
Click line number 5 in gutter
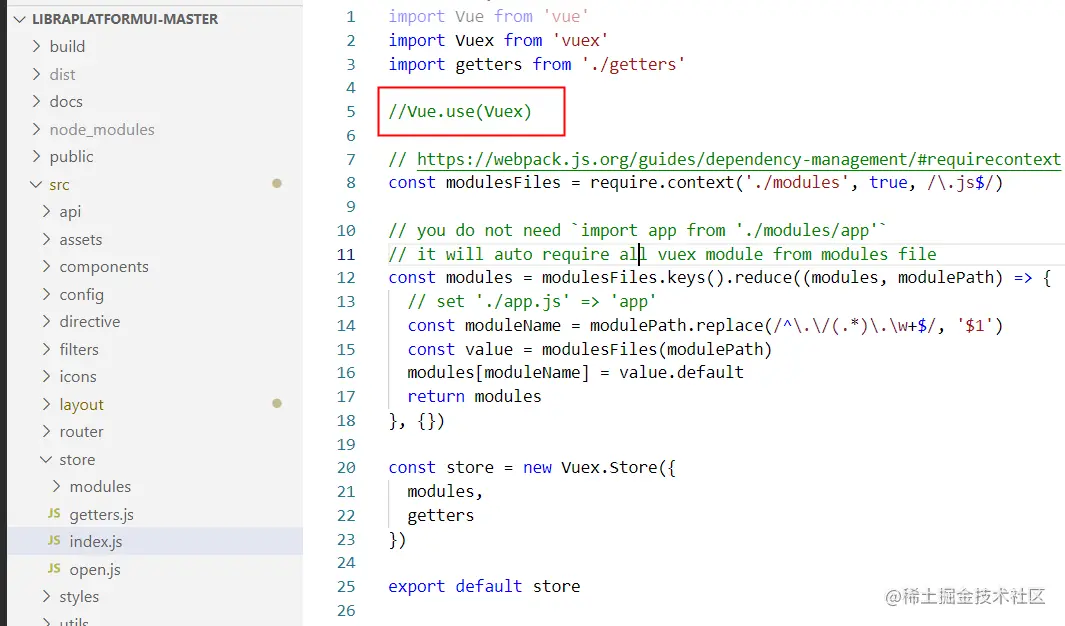click(x=350, y=111)
